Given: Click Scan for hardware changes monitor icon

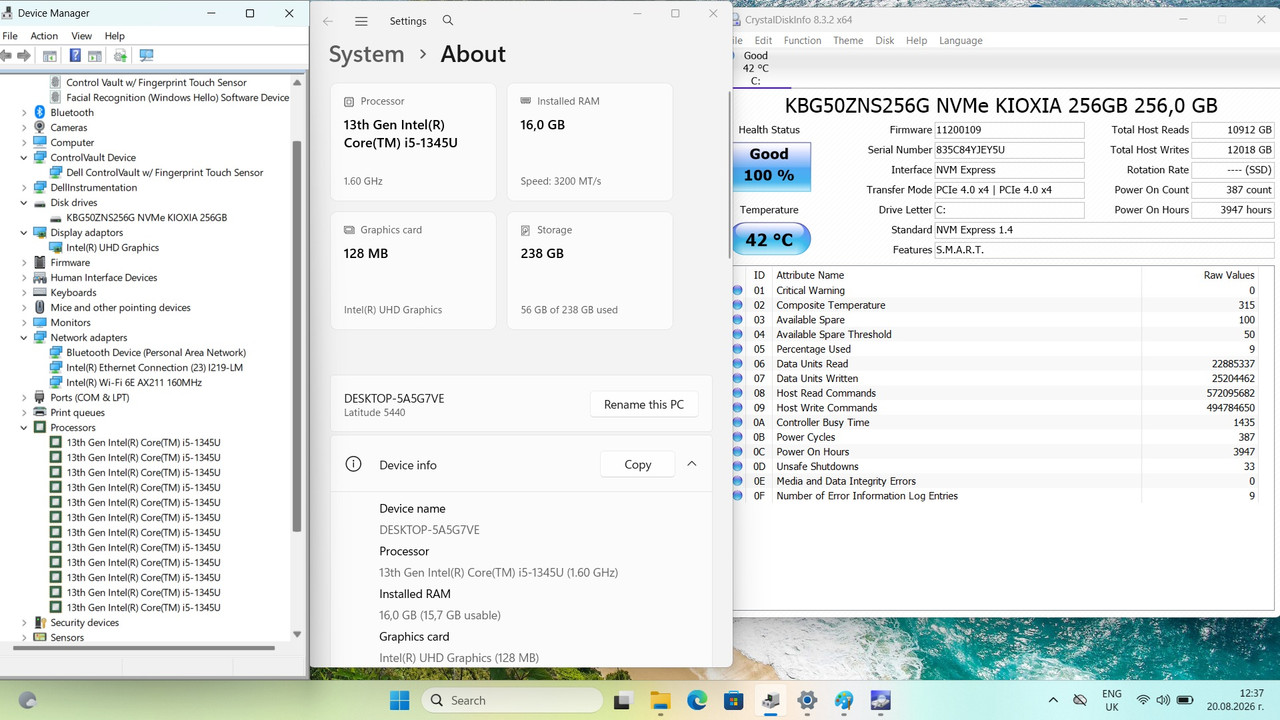Looking at the screenshot, I should tap(146, 56).
